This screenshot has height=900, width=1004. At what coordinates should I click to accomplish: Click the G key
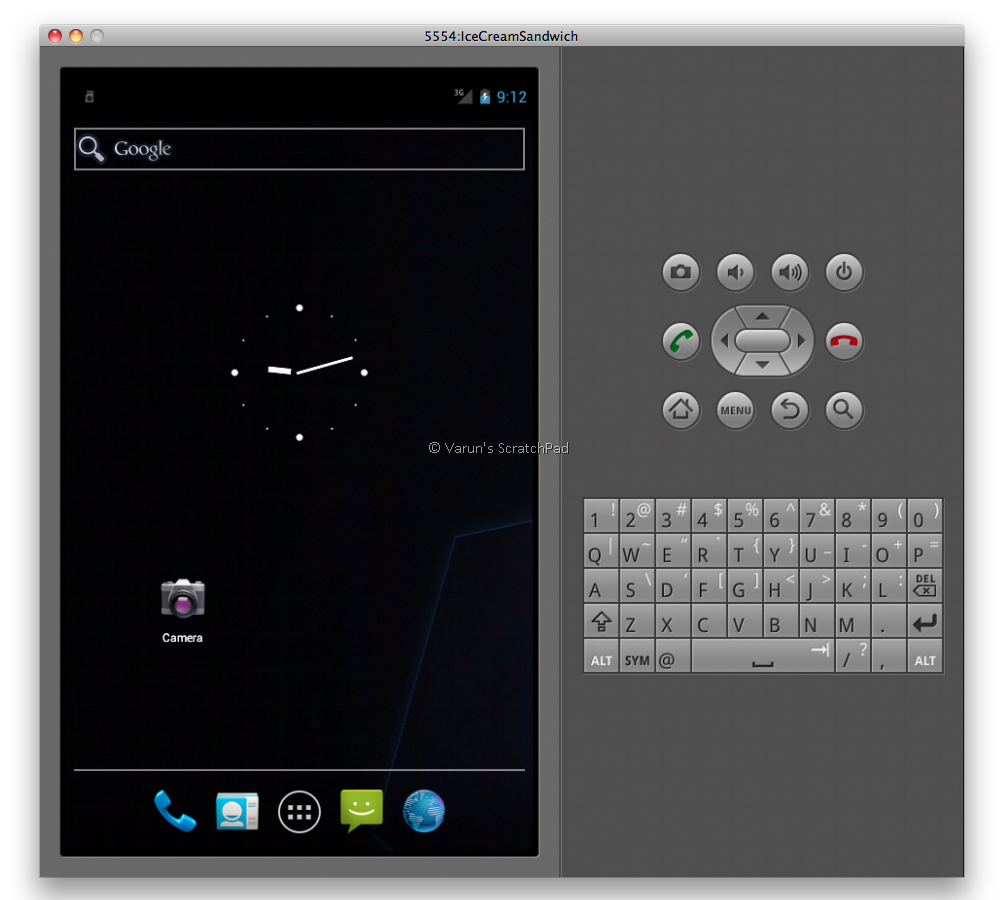pos(745,586)
